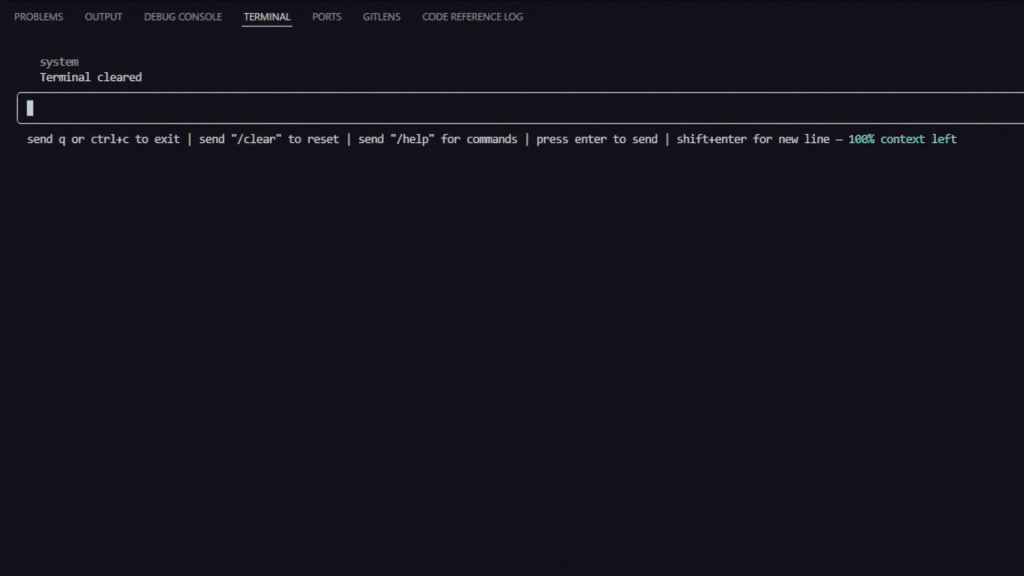
Task: Switch to the Ports tab
Action: click(327, 17)
